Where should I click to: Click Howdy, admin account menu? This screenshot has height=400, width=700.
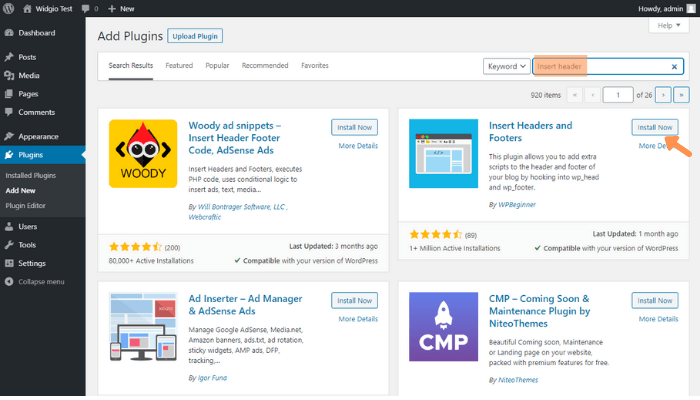pos(667,8)
